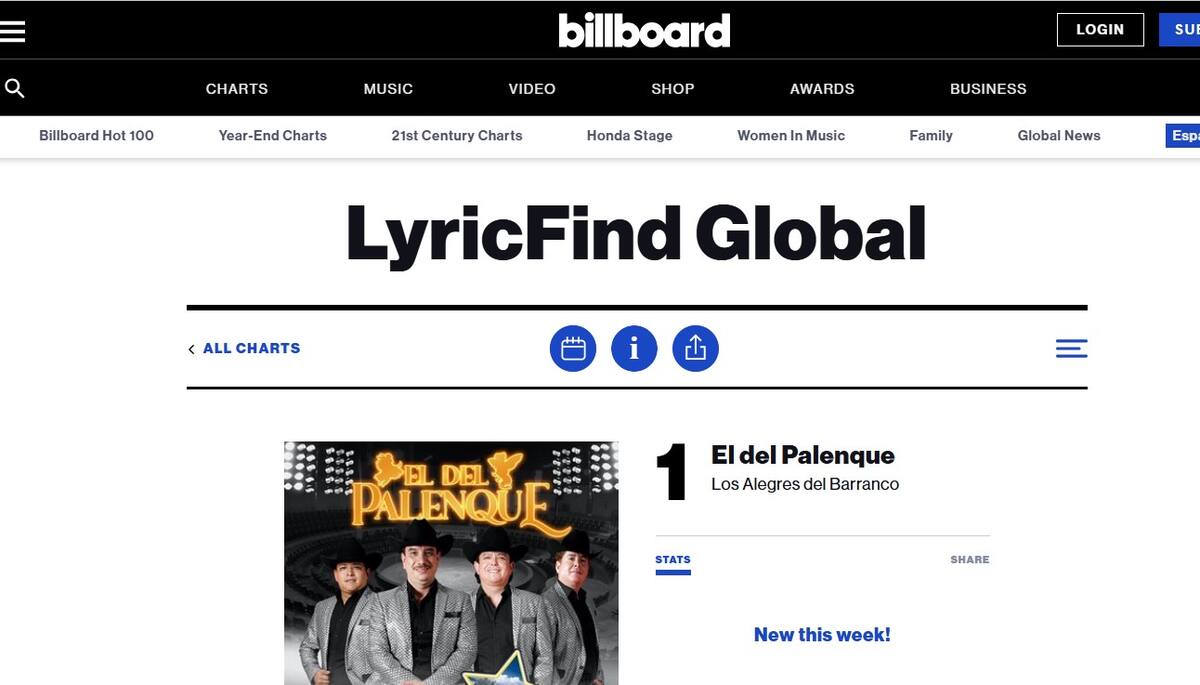Open the Honda Stage page
This screenshot has height=685, width=1200.
(x=630, y=135)
